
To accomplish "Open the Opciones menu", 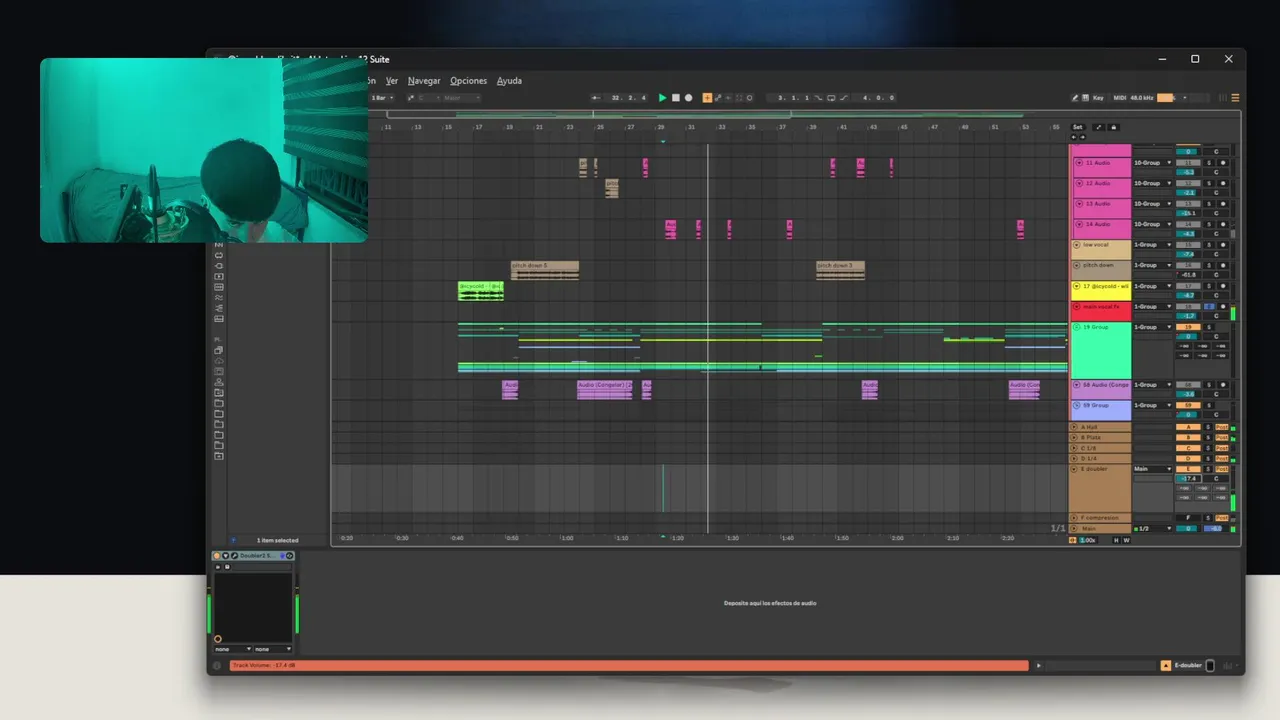I will click(x=468, y=81).
